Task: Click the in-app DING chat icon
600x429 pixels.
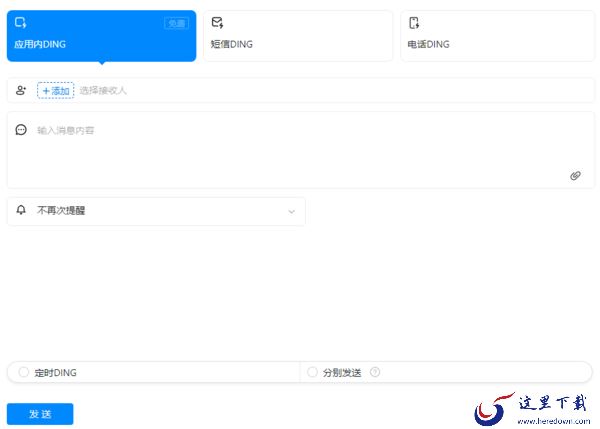Action: [21, 23]
